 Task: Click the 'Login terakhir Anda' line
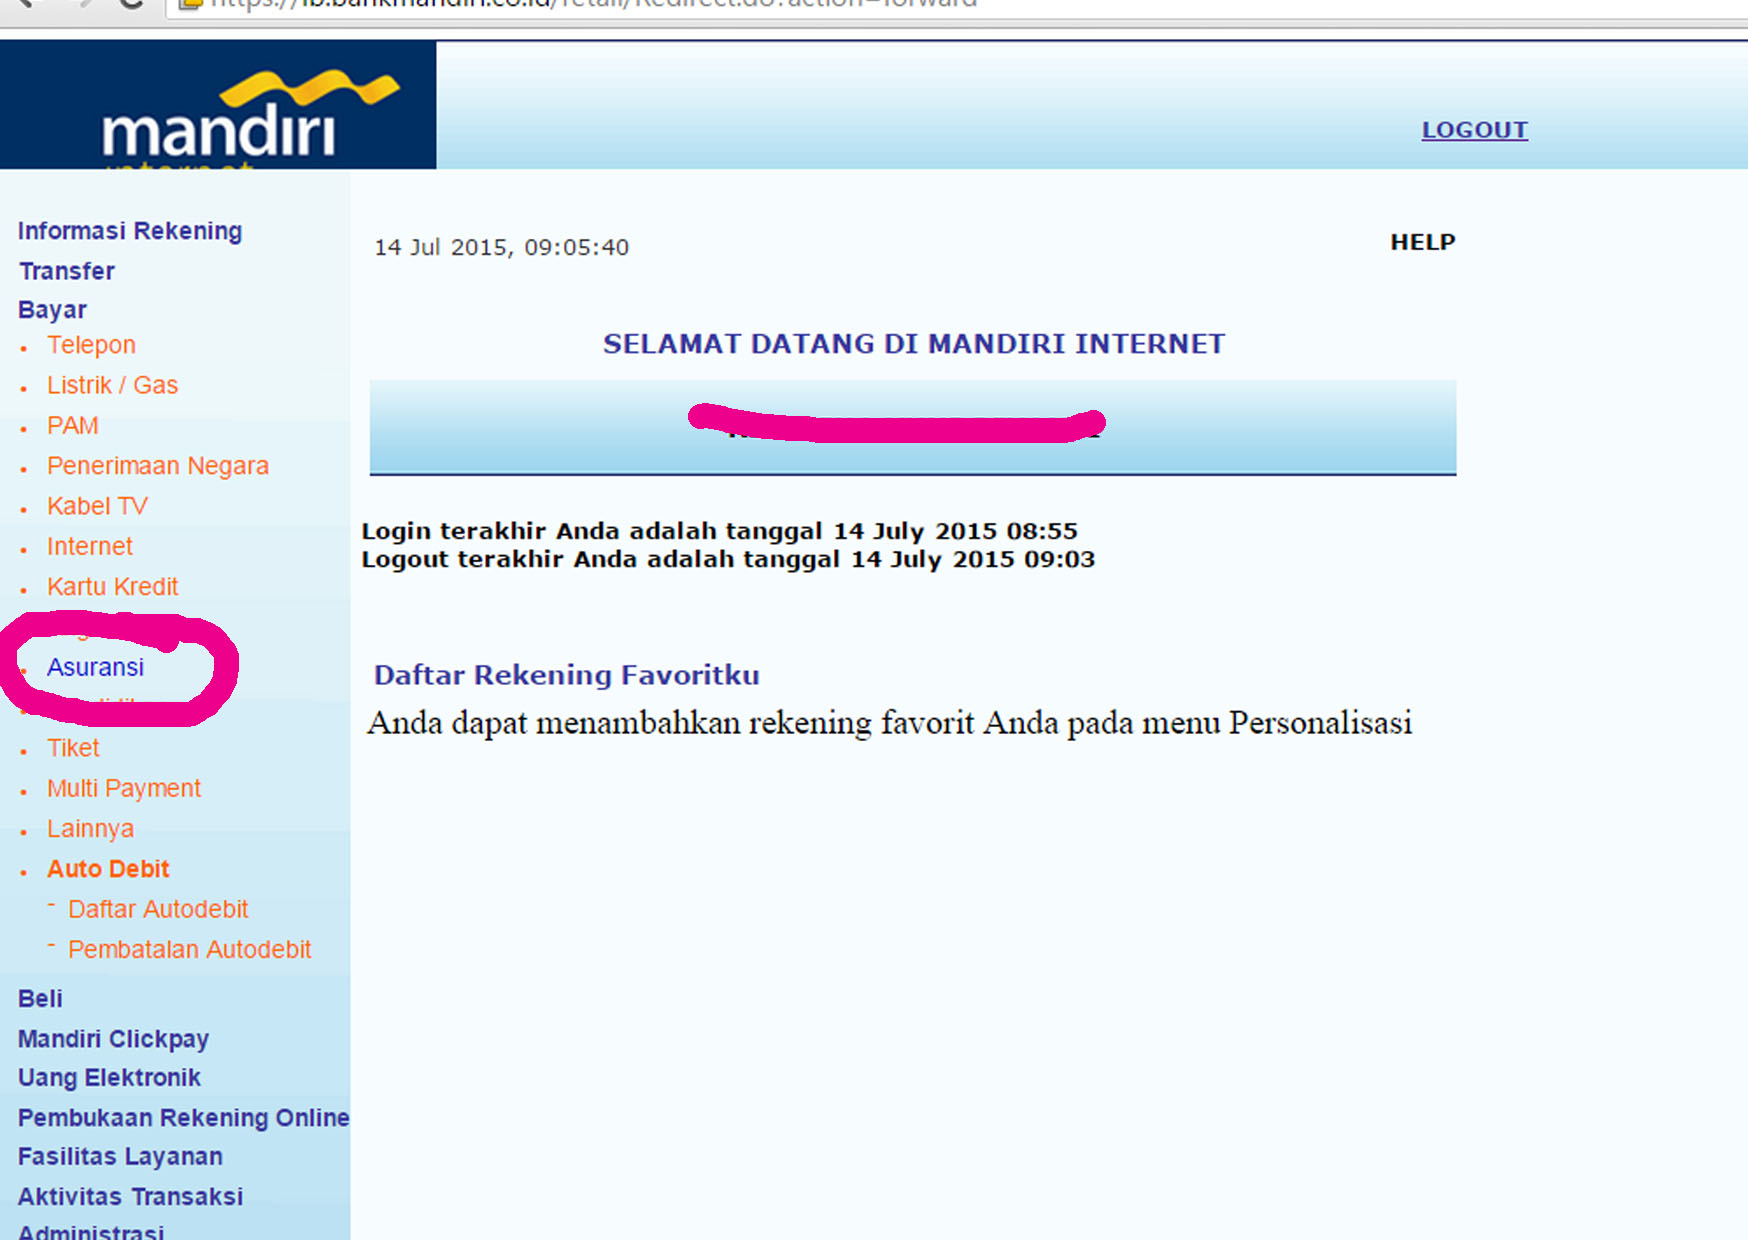click(719, 531)
